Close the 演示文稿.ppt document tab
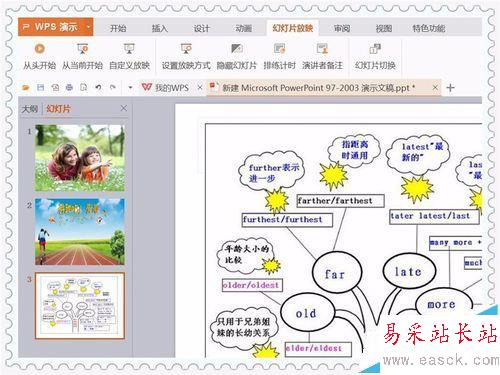The height and width of the screenshot is (375, 500). point(435,88)
